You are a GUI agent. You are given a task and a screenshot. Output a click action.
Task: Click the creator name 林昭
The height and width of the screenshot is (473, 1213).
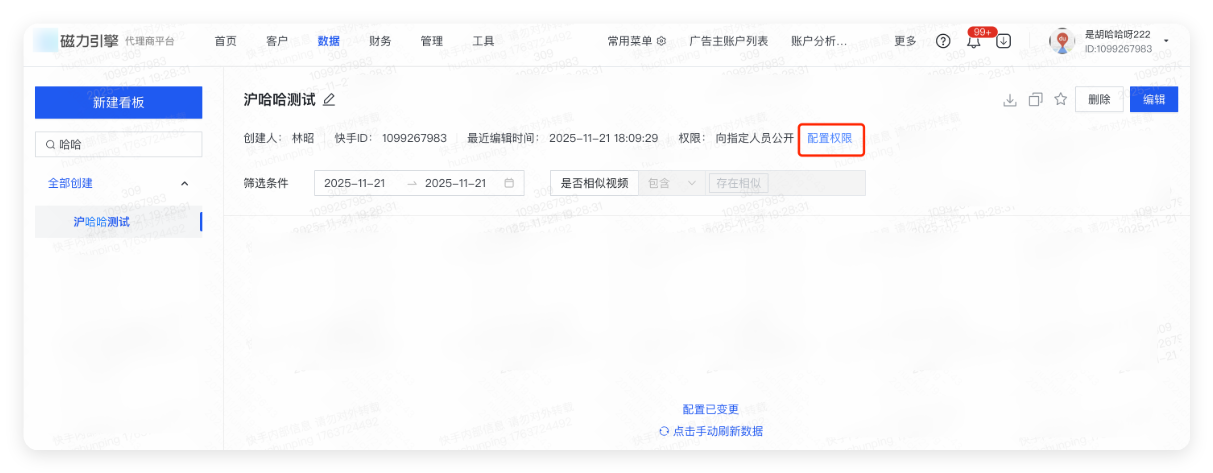[303, 138]
